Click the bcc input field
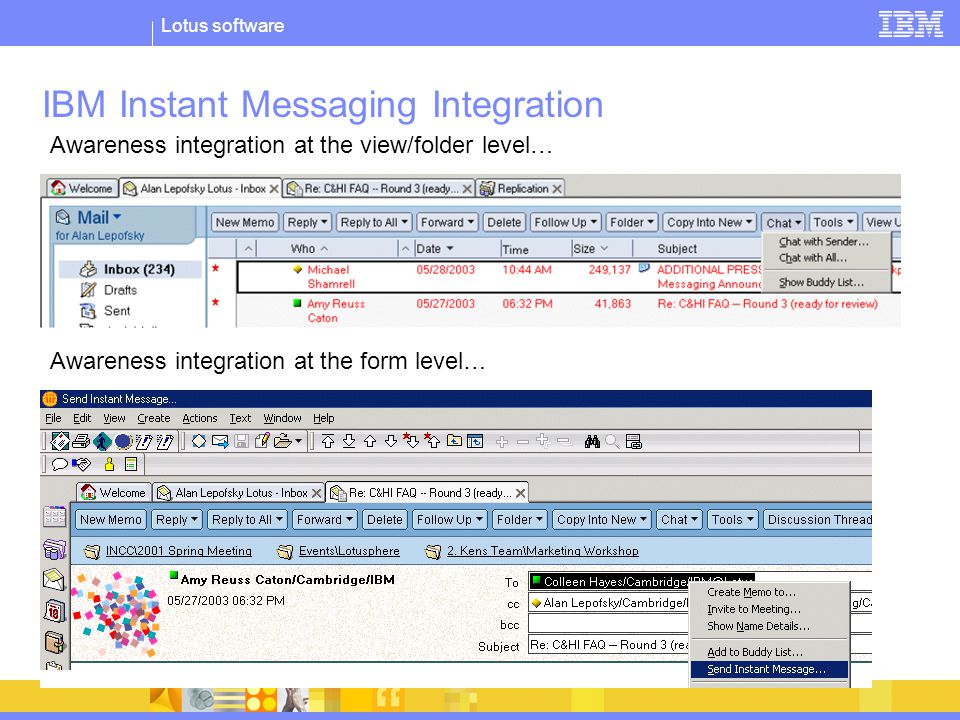This screenshot has width=960, height=720. tap(609, 623)
